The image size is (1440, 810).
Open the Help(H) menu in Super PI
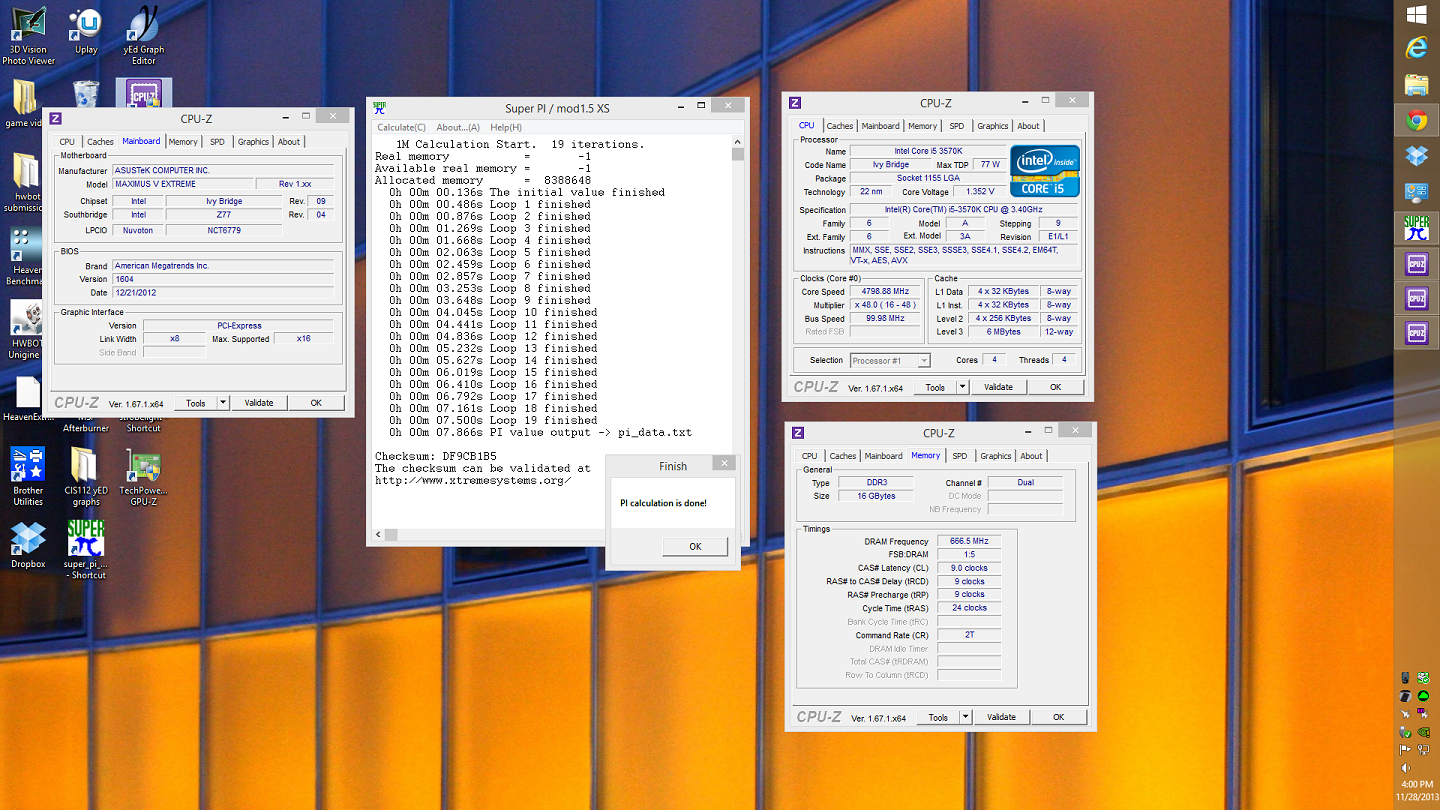pyautogui.click(x=506, y=127)
